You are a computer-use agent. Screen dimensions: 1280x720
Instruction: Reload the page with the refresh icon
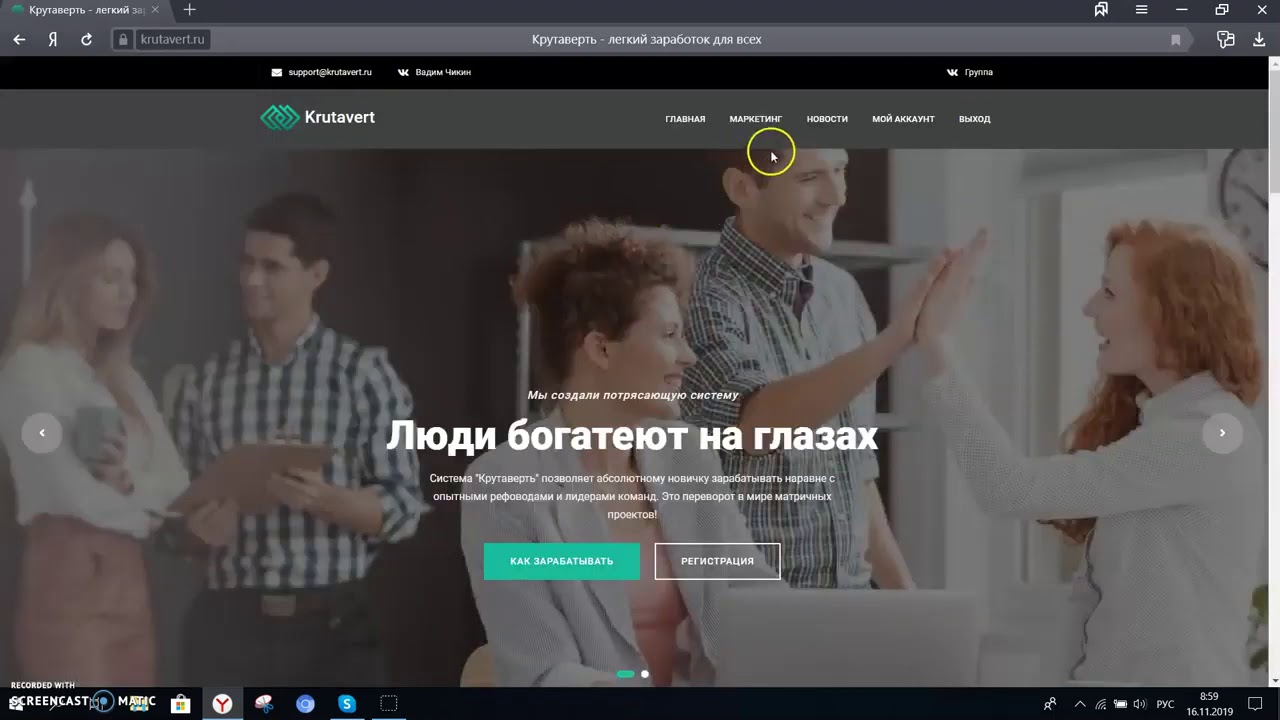click(86, 39)
